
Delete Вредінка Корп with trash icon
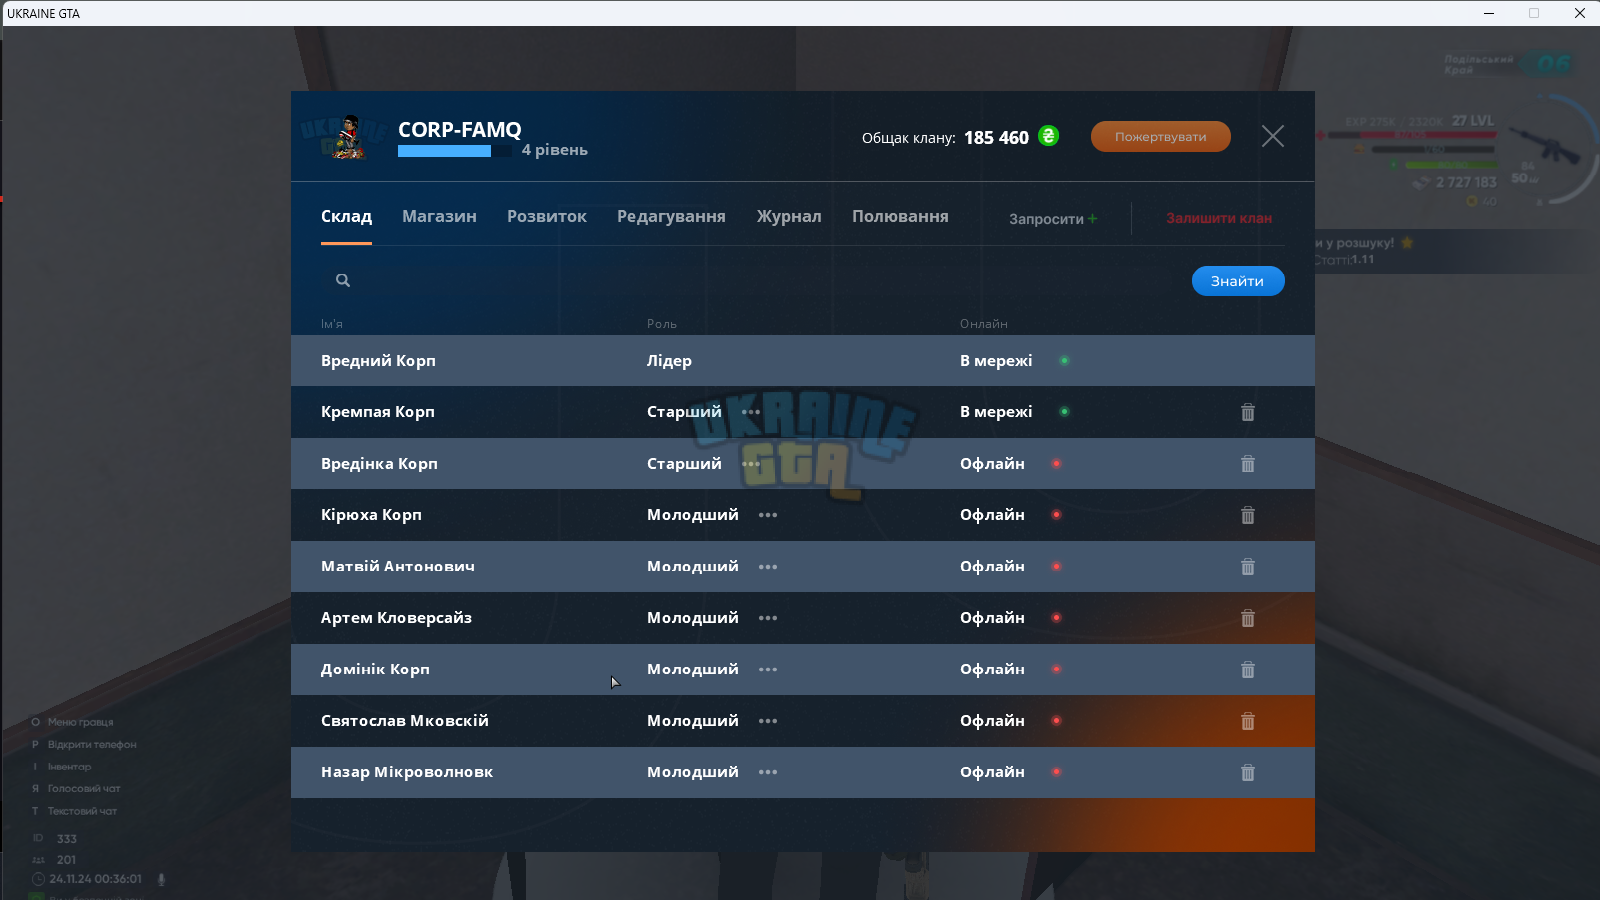tap(1247, 464)
